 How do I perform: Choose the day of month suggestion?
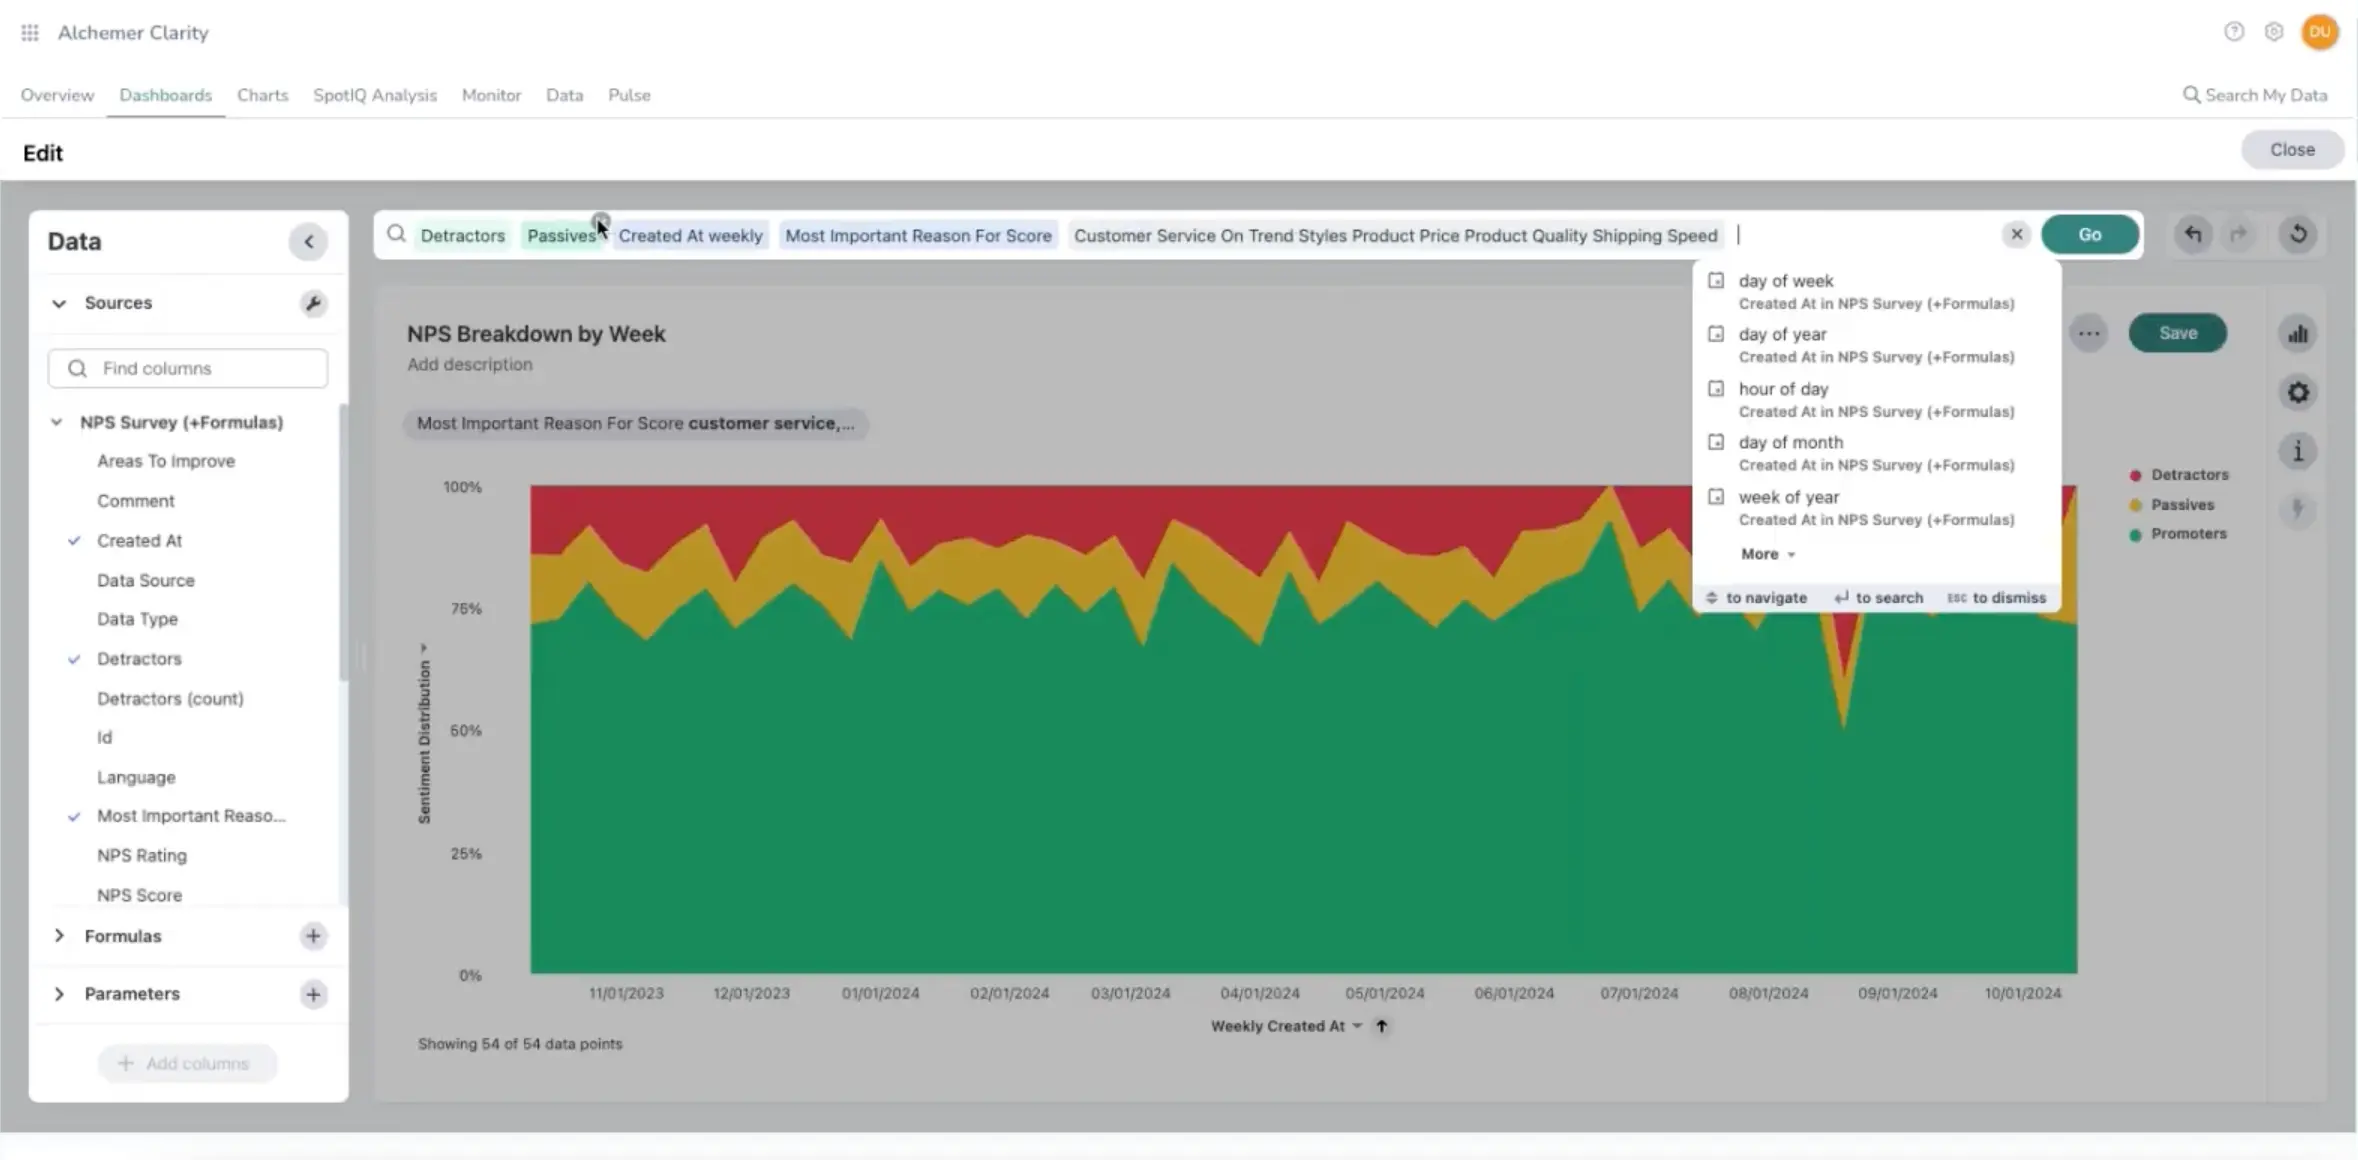click(1875, 452)
